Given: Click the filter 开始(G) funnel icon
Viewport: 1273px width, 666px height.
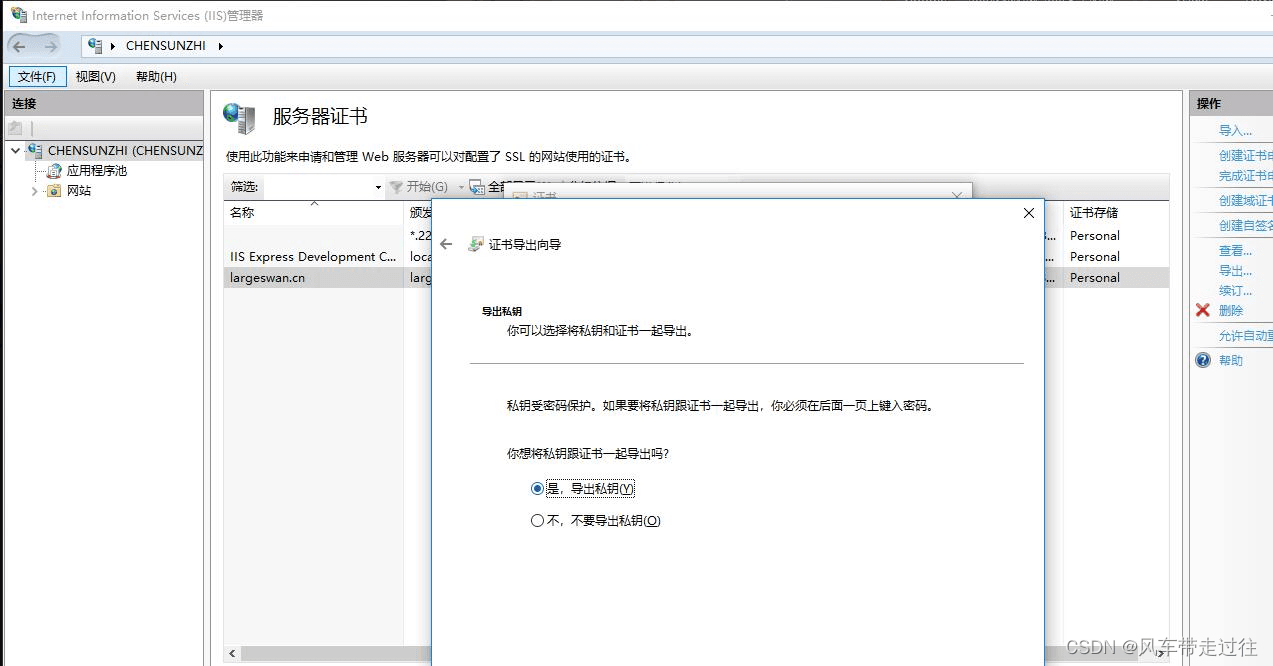Looking at the screenshot, I should pos(396,187).
